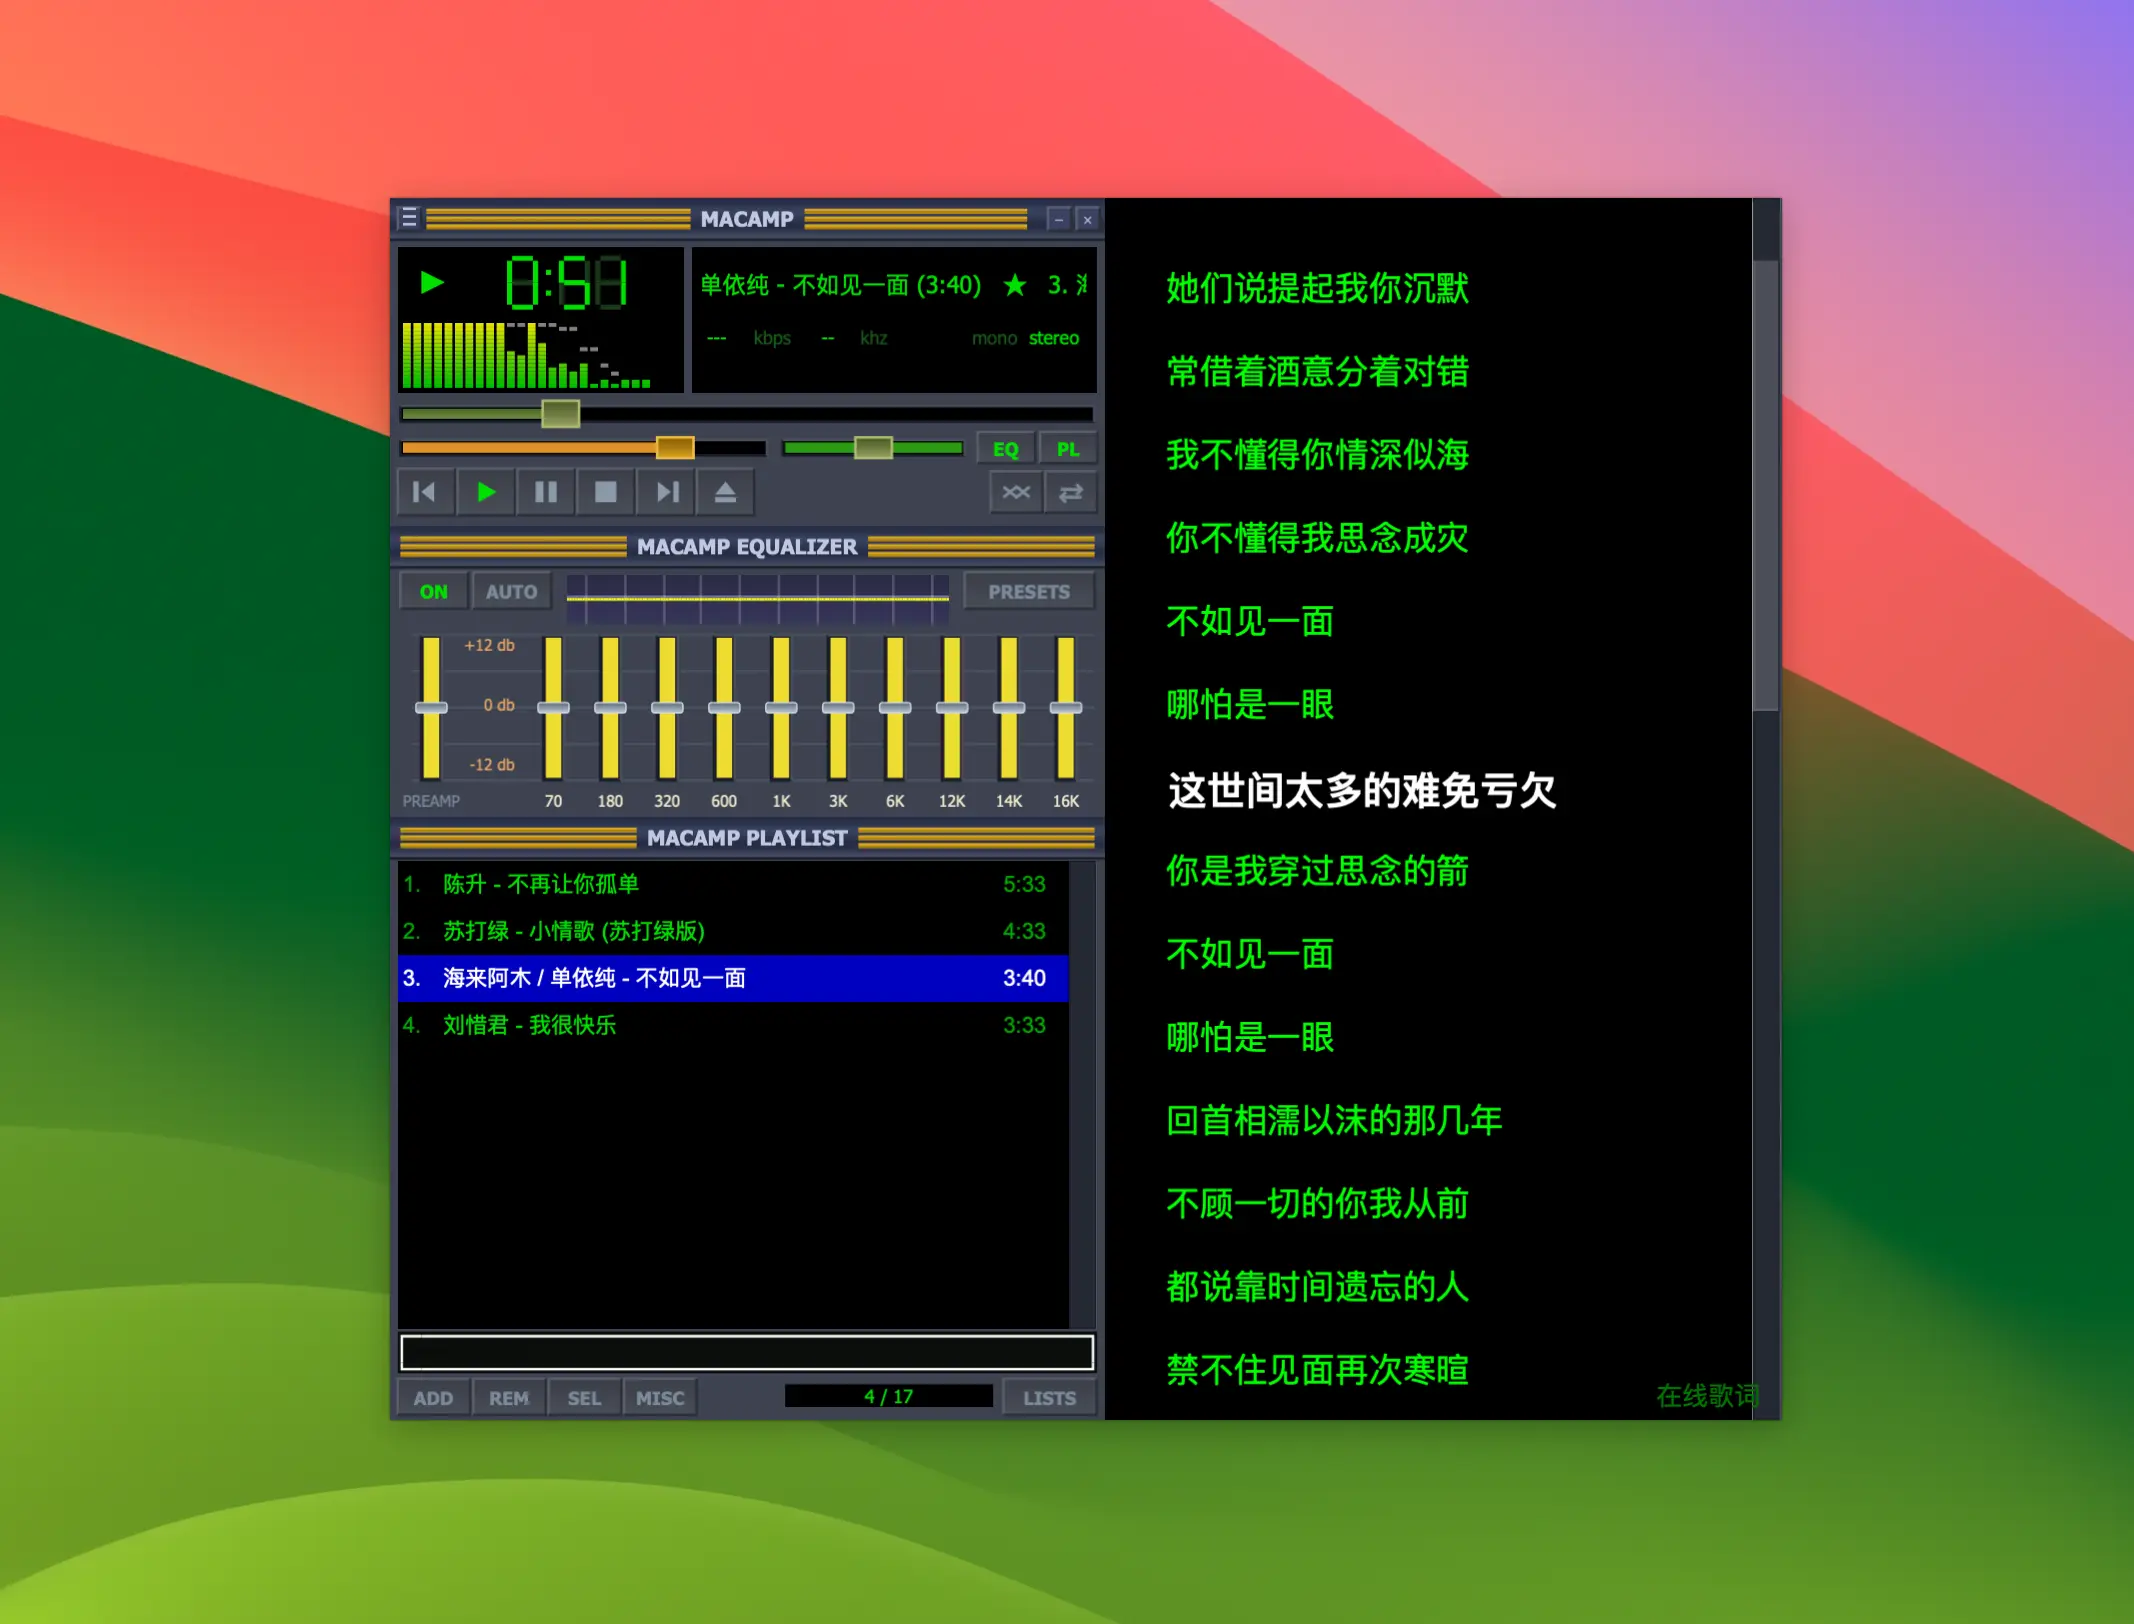The height and width of the screenshot is (1624, 2134).
Task: Toggle repeat mode icon
Action: coord(1071,492)
